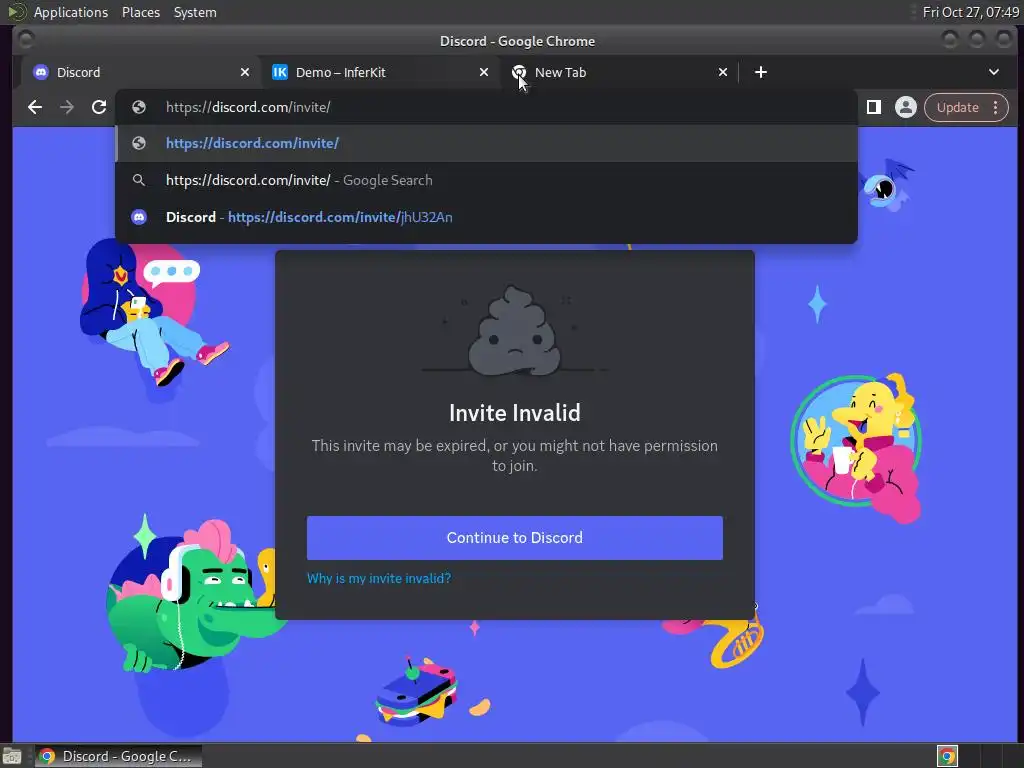The height and width of the screenshot is (768, 1024).
Task: Open the Applications menu
Action: coord(71,12)
